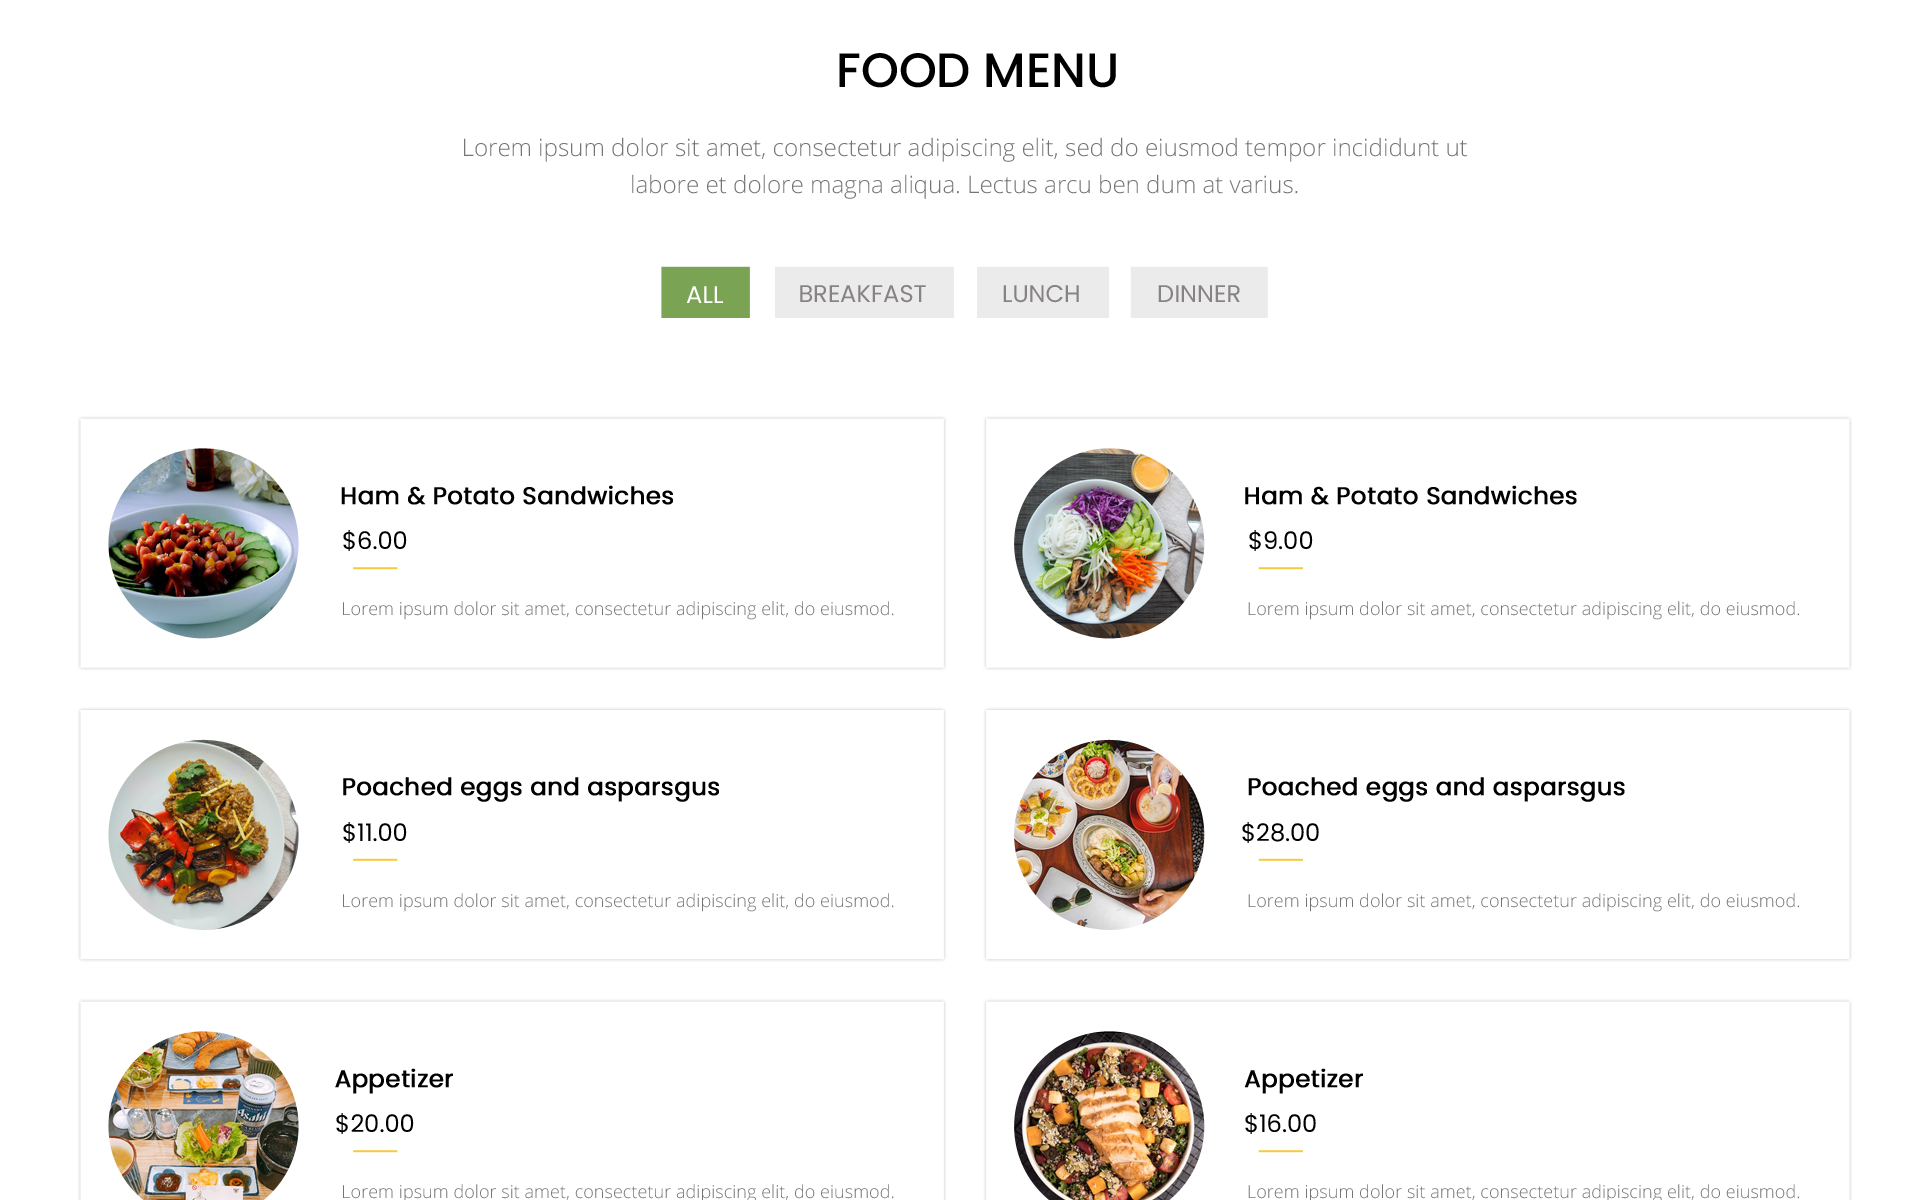The image size is (1930, 1200).
Task: Click the sushi tray appetizer image
Action: point(203,1115)
